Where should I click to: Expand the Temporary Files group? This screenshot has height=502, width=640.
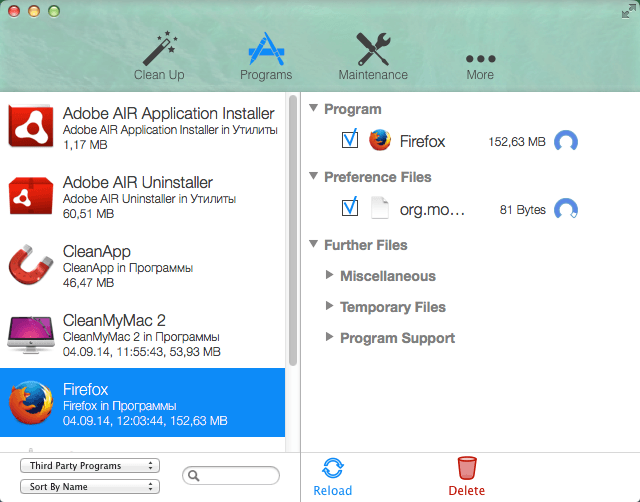tap(329, 306)
